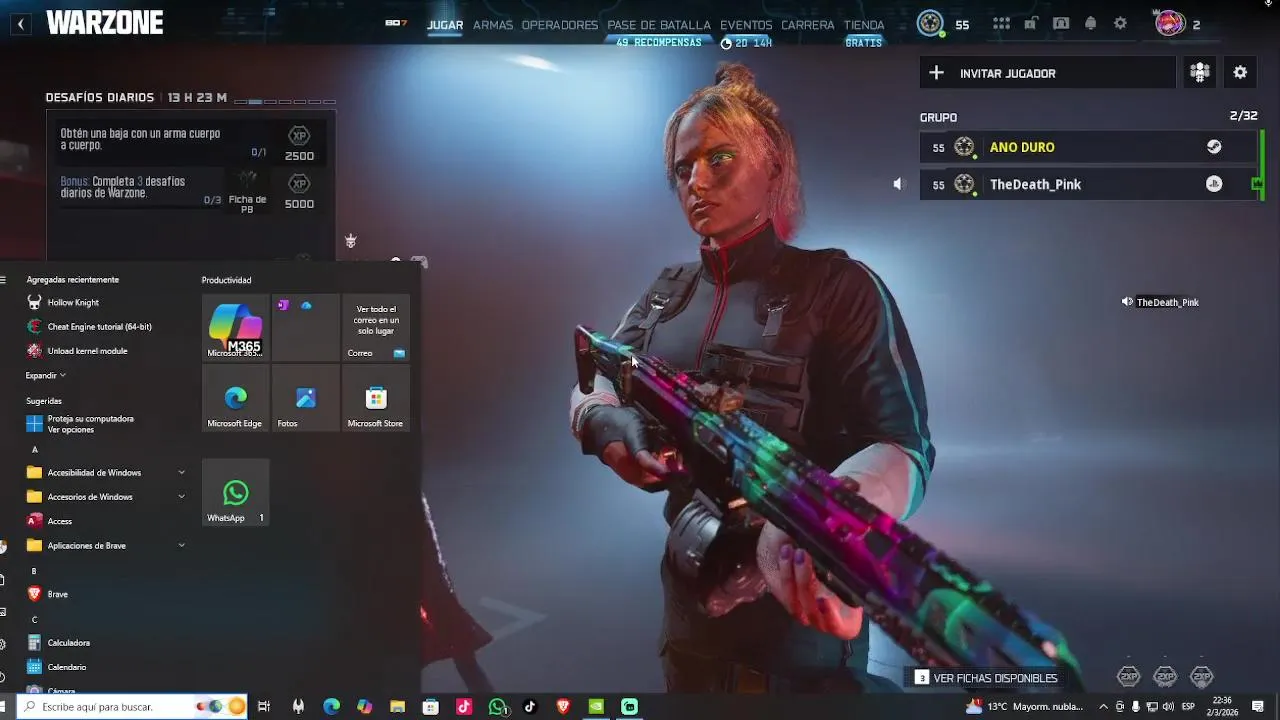Click the daily challenges page indicator

(x=285, y=101)
